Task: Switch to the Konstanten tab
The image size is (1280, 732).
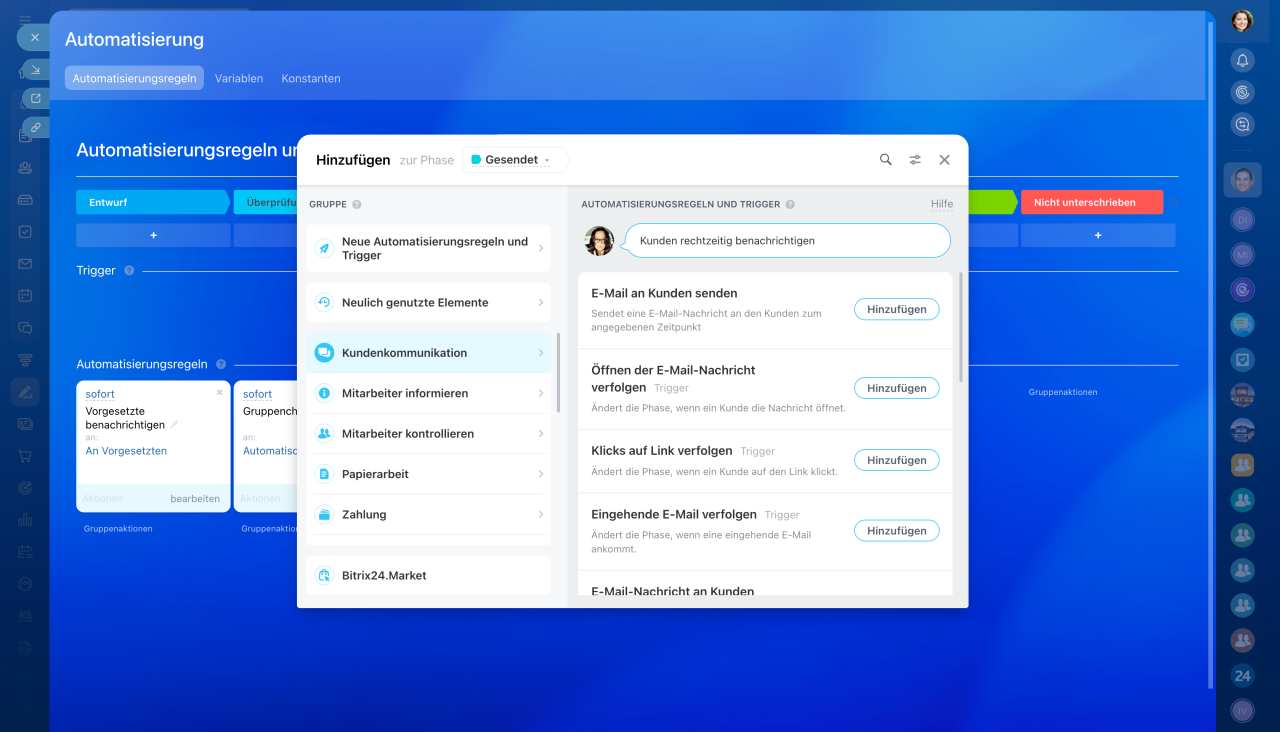Action: coord(310,78)
